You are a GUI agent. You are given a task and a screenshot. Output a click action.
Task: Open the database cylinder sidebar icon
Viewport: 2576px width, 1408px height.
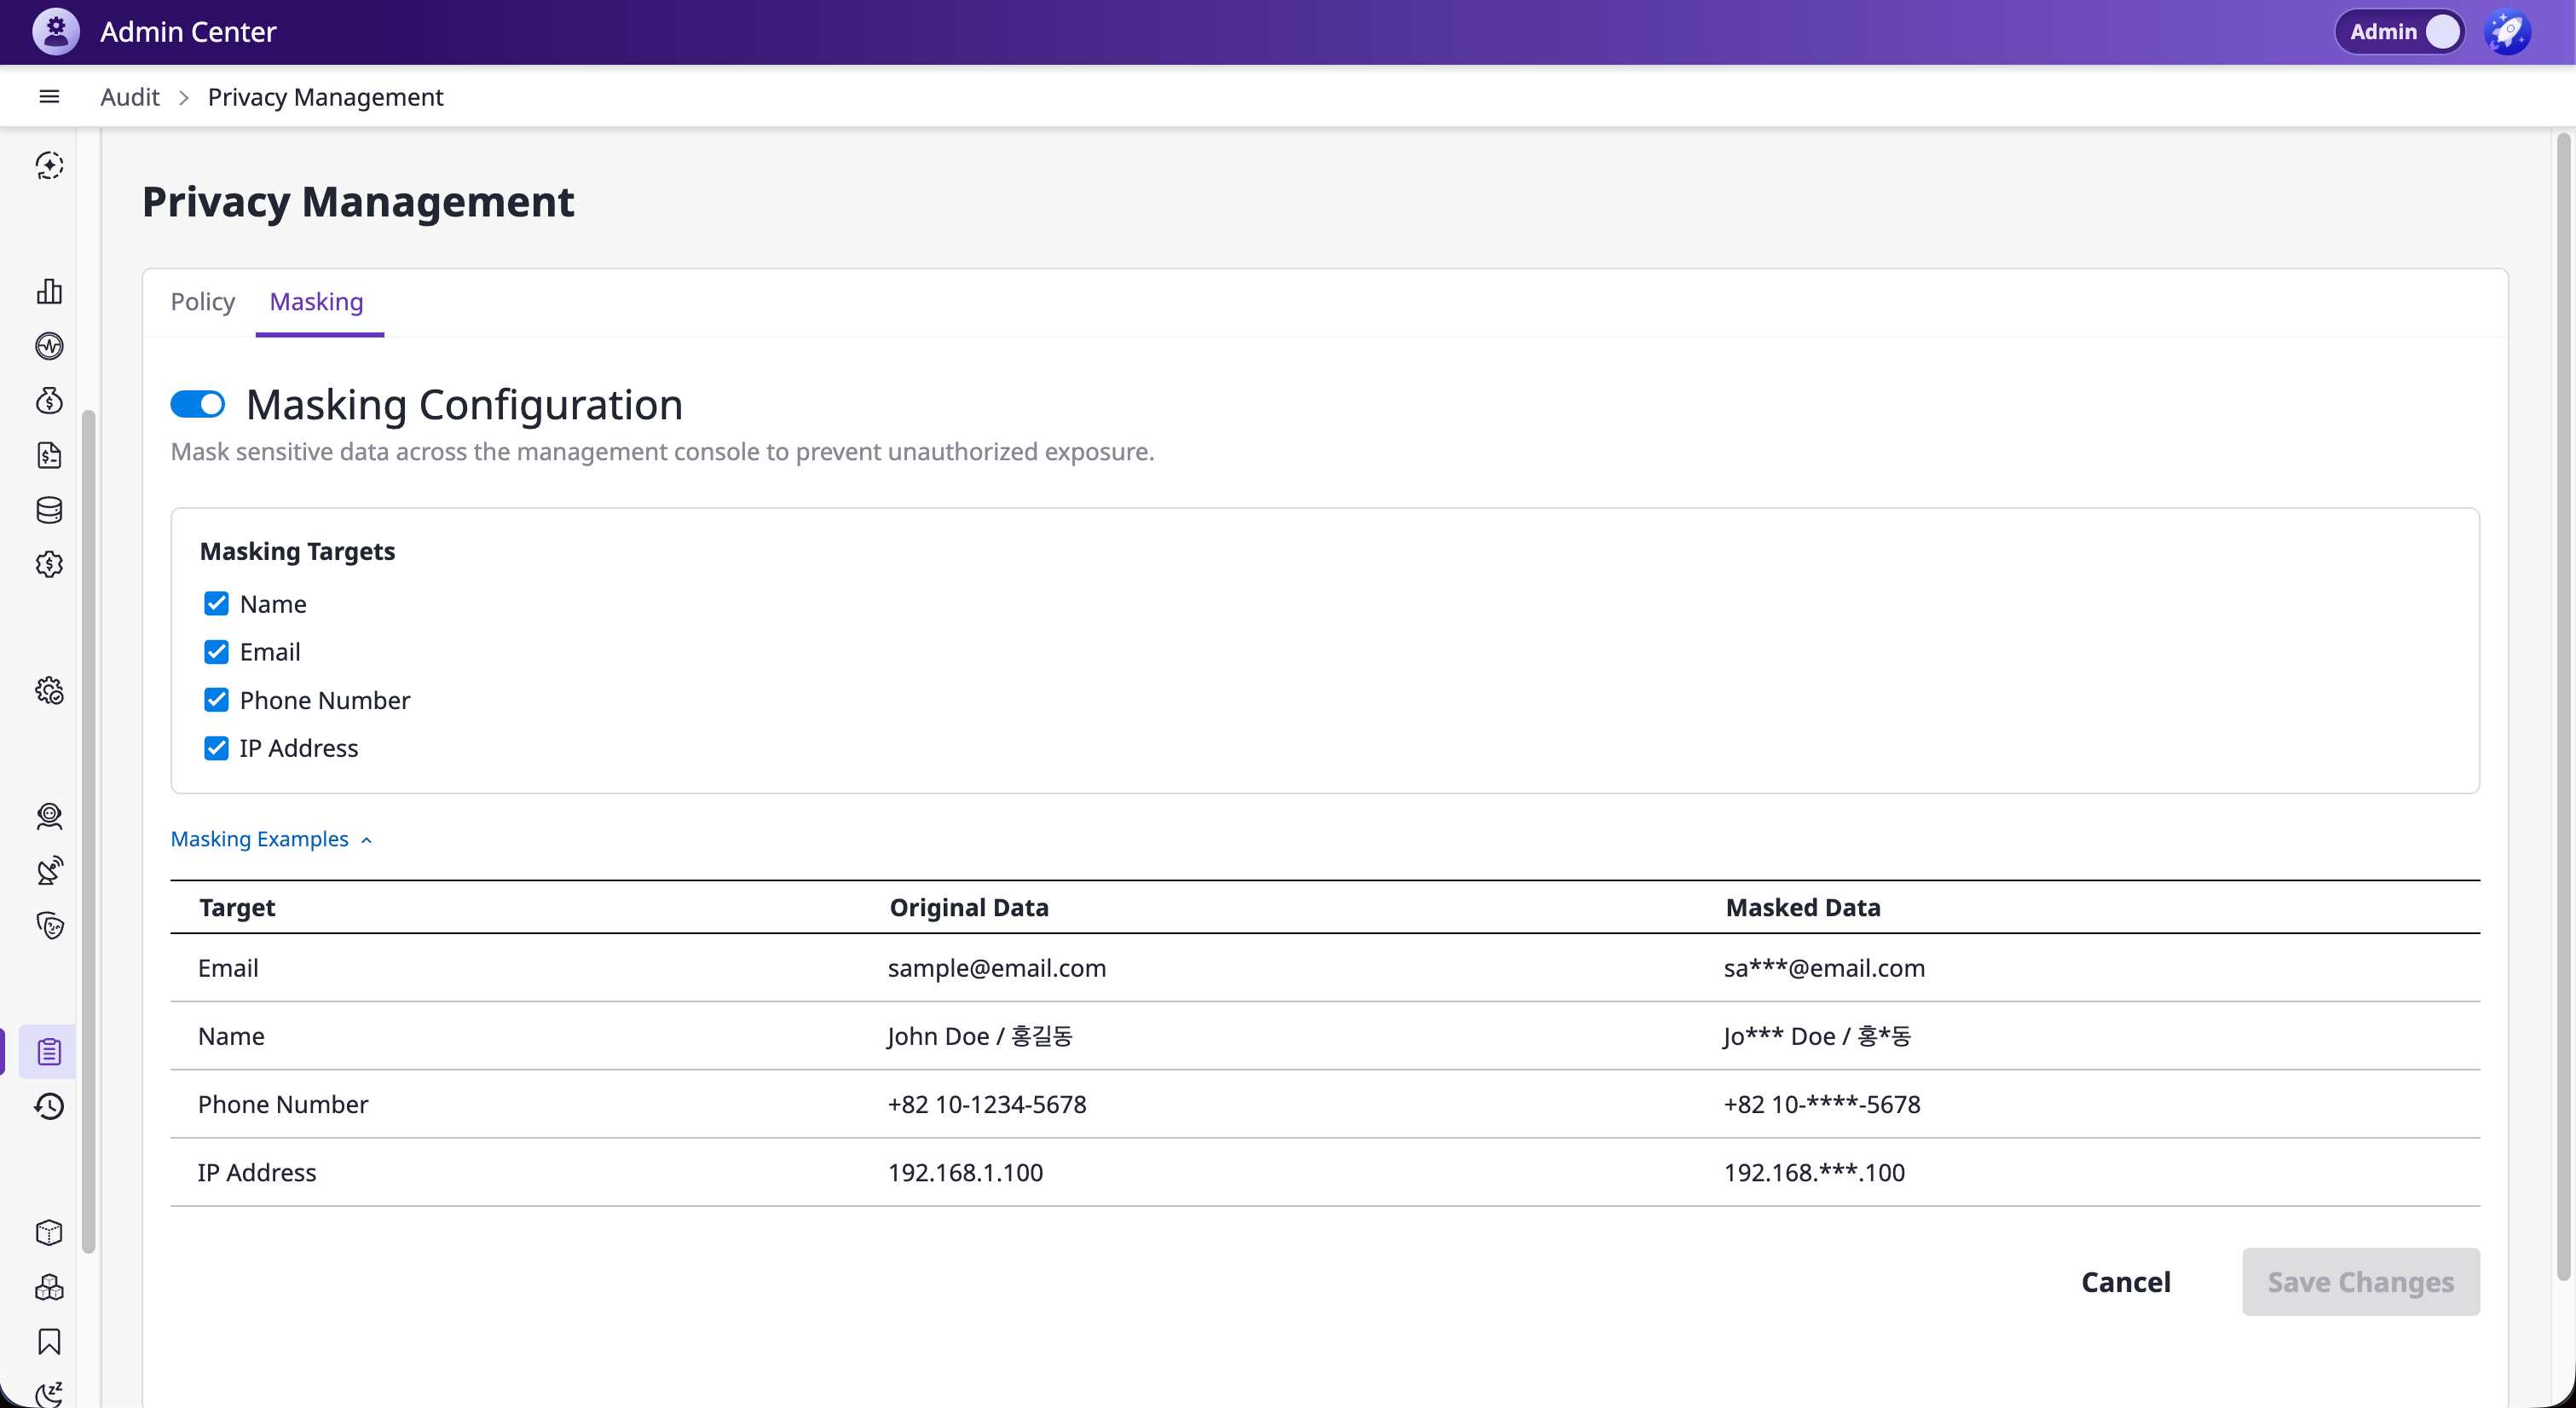pyautogui.click(x=49, y=510)
